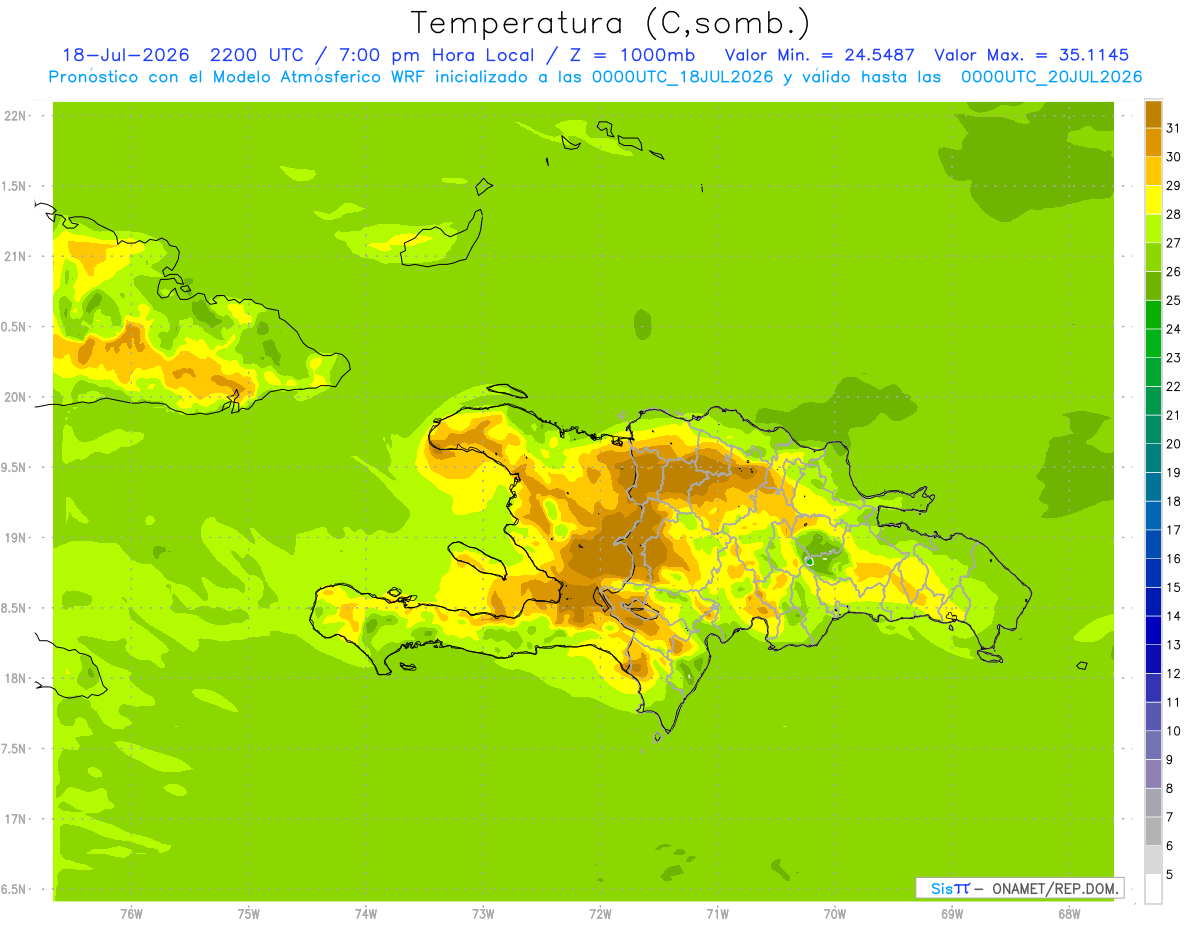Click legend value "25"
Viewport: 1200px width, 927px height.
pyautogui.click(x=1173, y=300)
